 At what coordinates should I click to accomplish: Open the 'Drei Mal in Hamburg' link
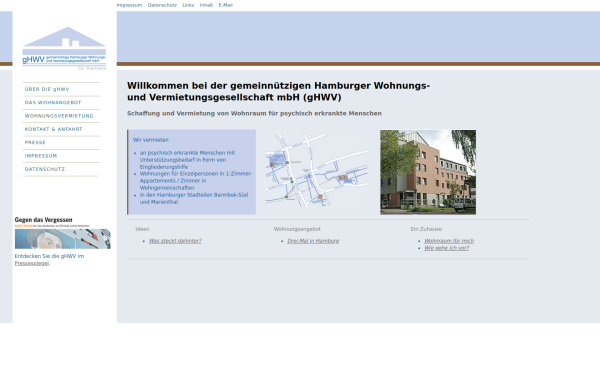[313, 241]
